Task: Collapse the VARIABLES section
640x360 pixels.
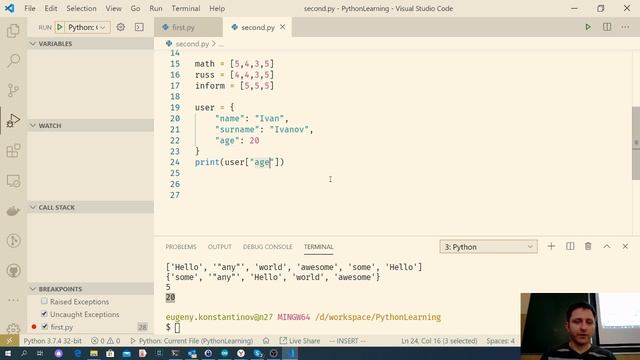Action: [x=91, y=44]
